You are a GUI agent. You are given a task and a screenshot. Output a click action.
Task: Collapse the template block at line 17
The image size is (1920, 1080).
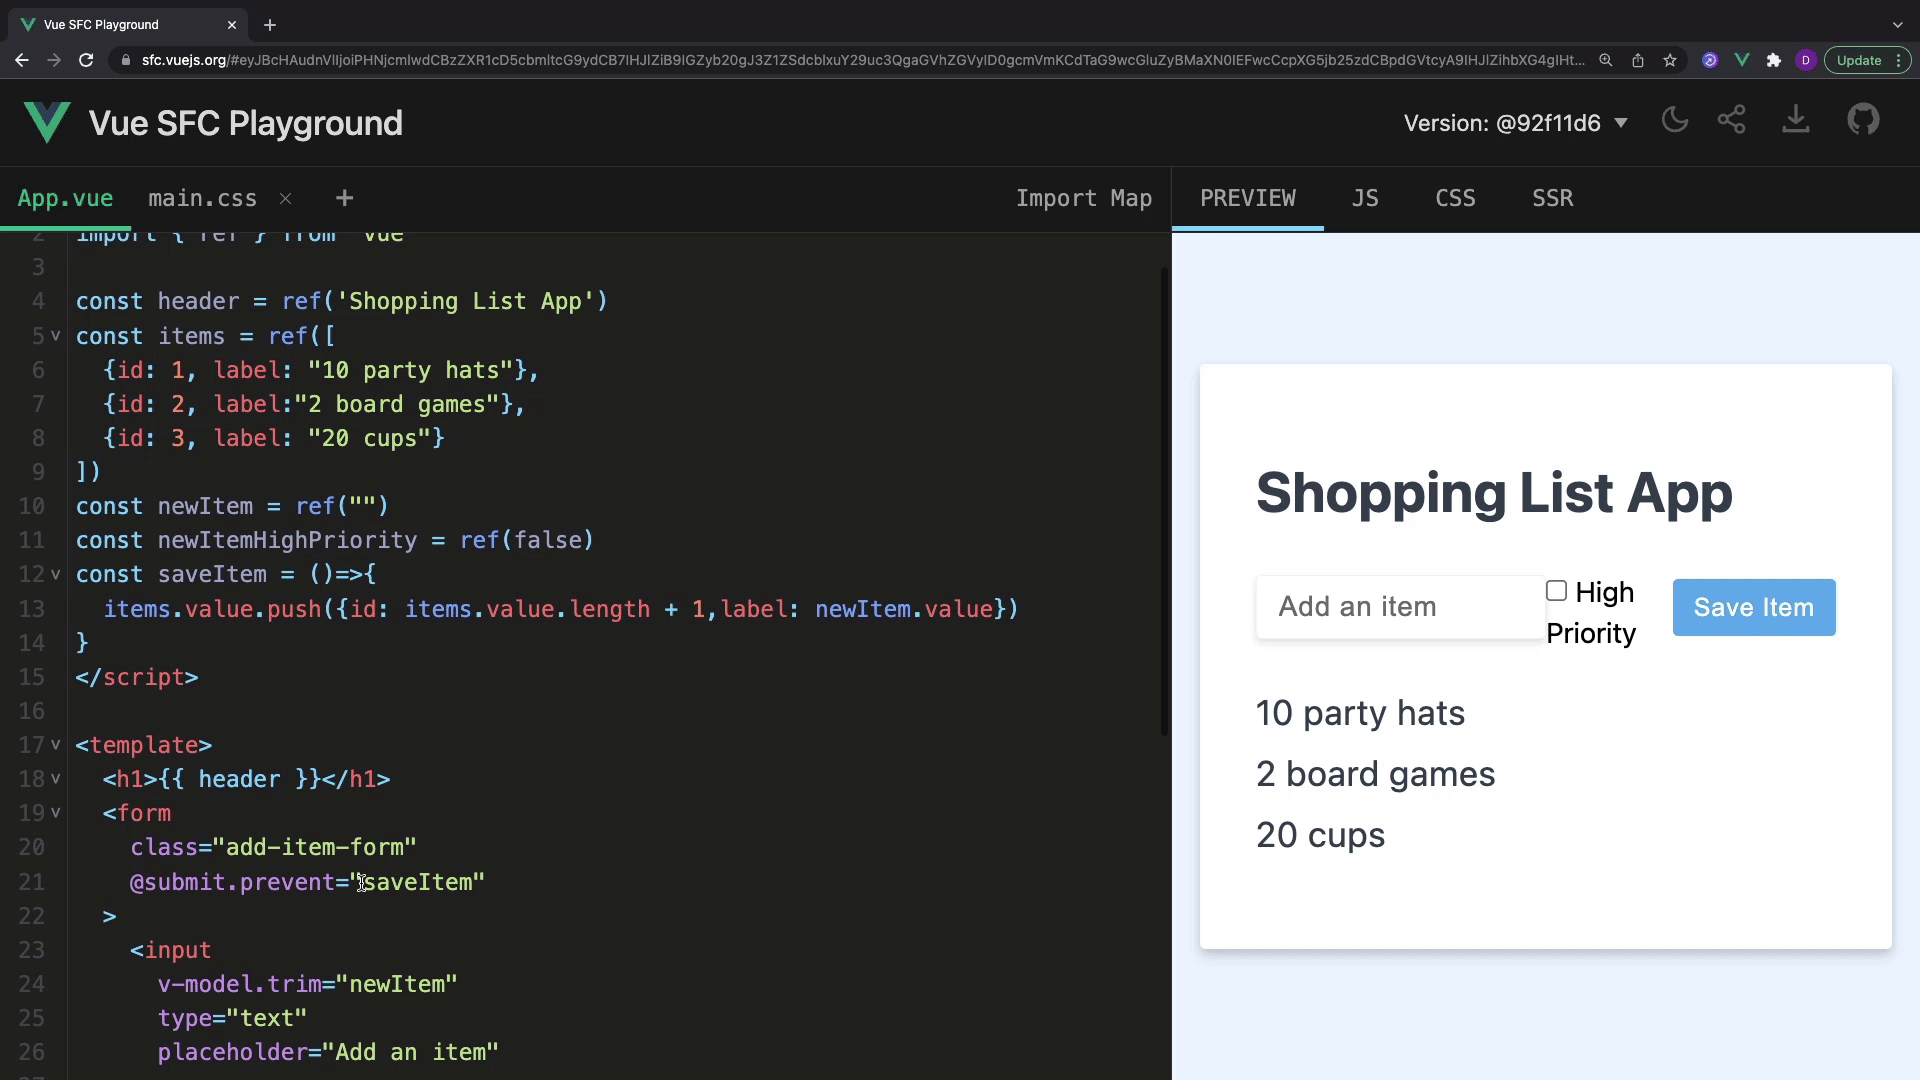point(56,745)
